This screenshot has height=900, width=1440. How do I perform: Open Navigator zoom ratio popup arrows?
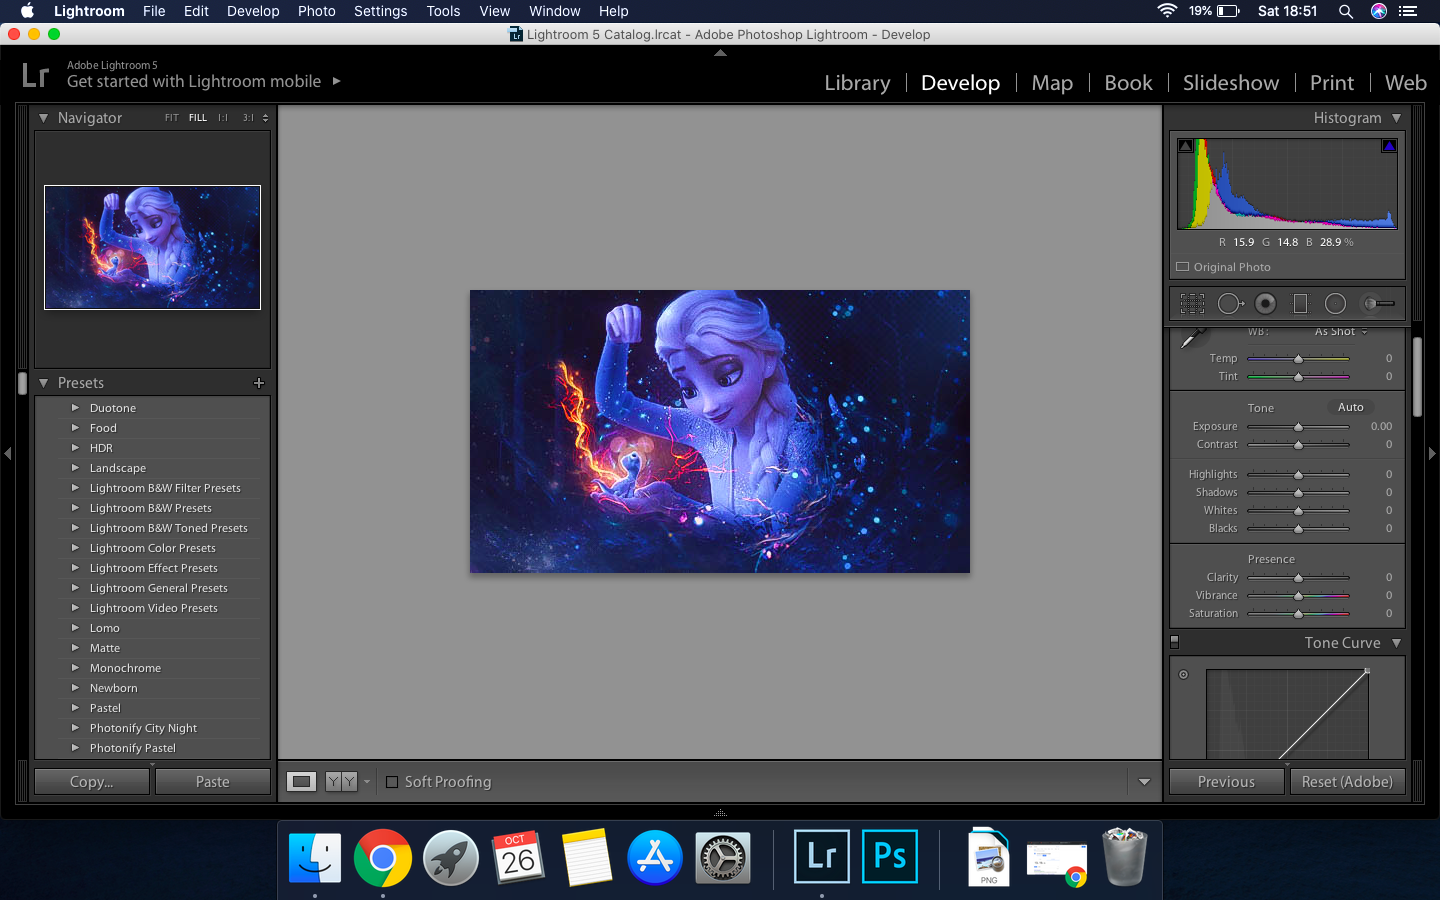[265, 118]
